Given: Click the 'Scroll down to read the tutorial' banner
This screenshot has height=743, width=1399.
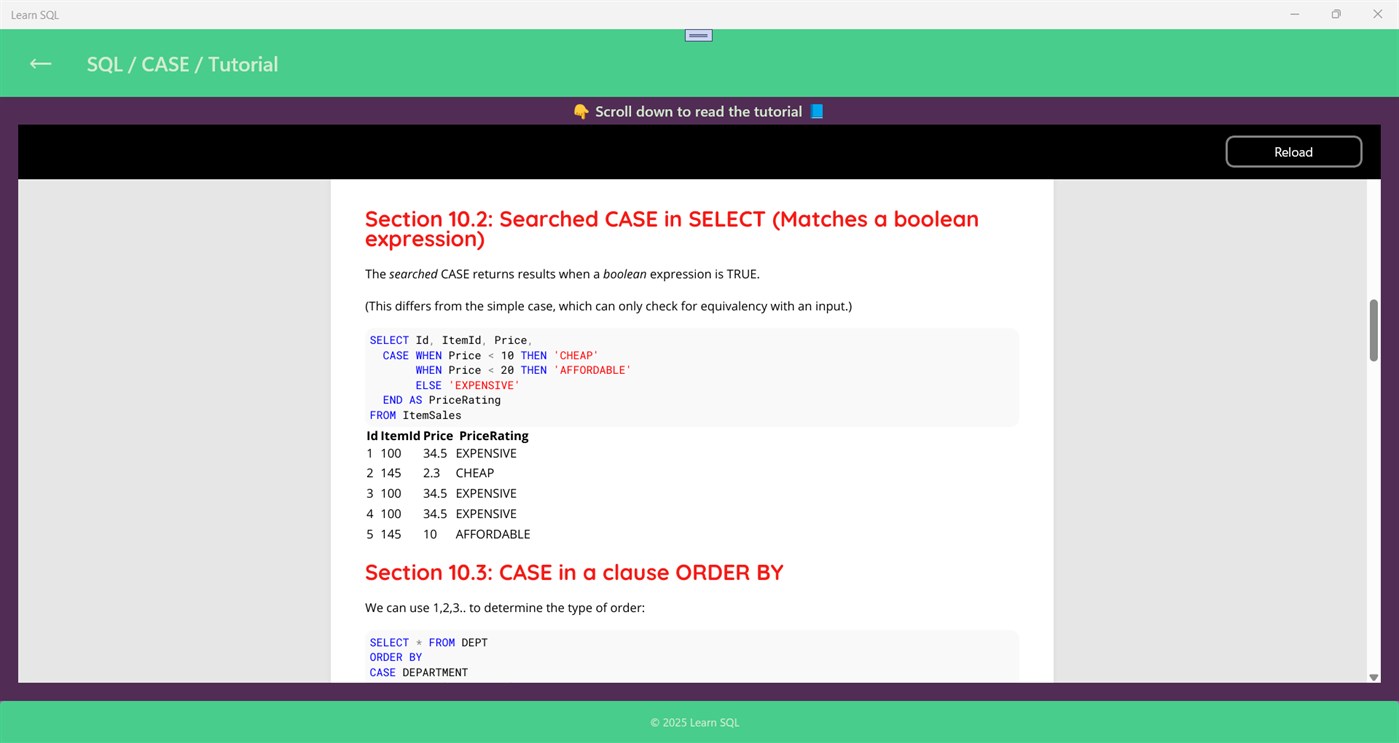Looking at the screenshot, I should pos(698,111).
